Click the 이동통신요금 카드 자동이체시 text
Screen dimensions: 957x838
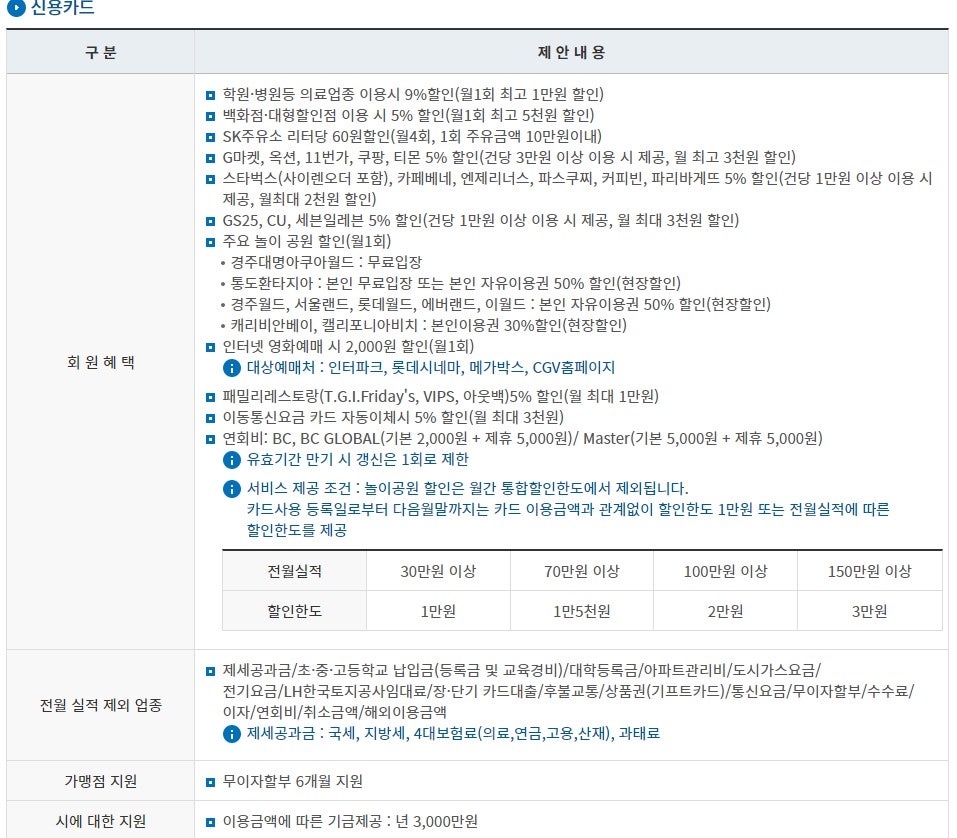(x=393, y=417)
